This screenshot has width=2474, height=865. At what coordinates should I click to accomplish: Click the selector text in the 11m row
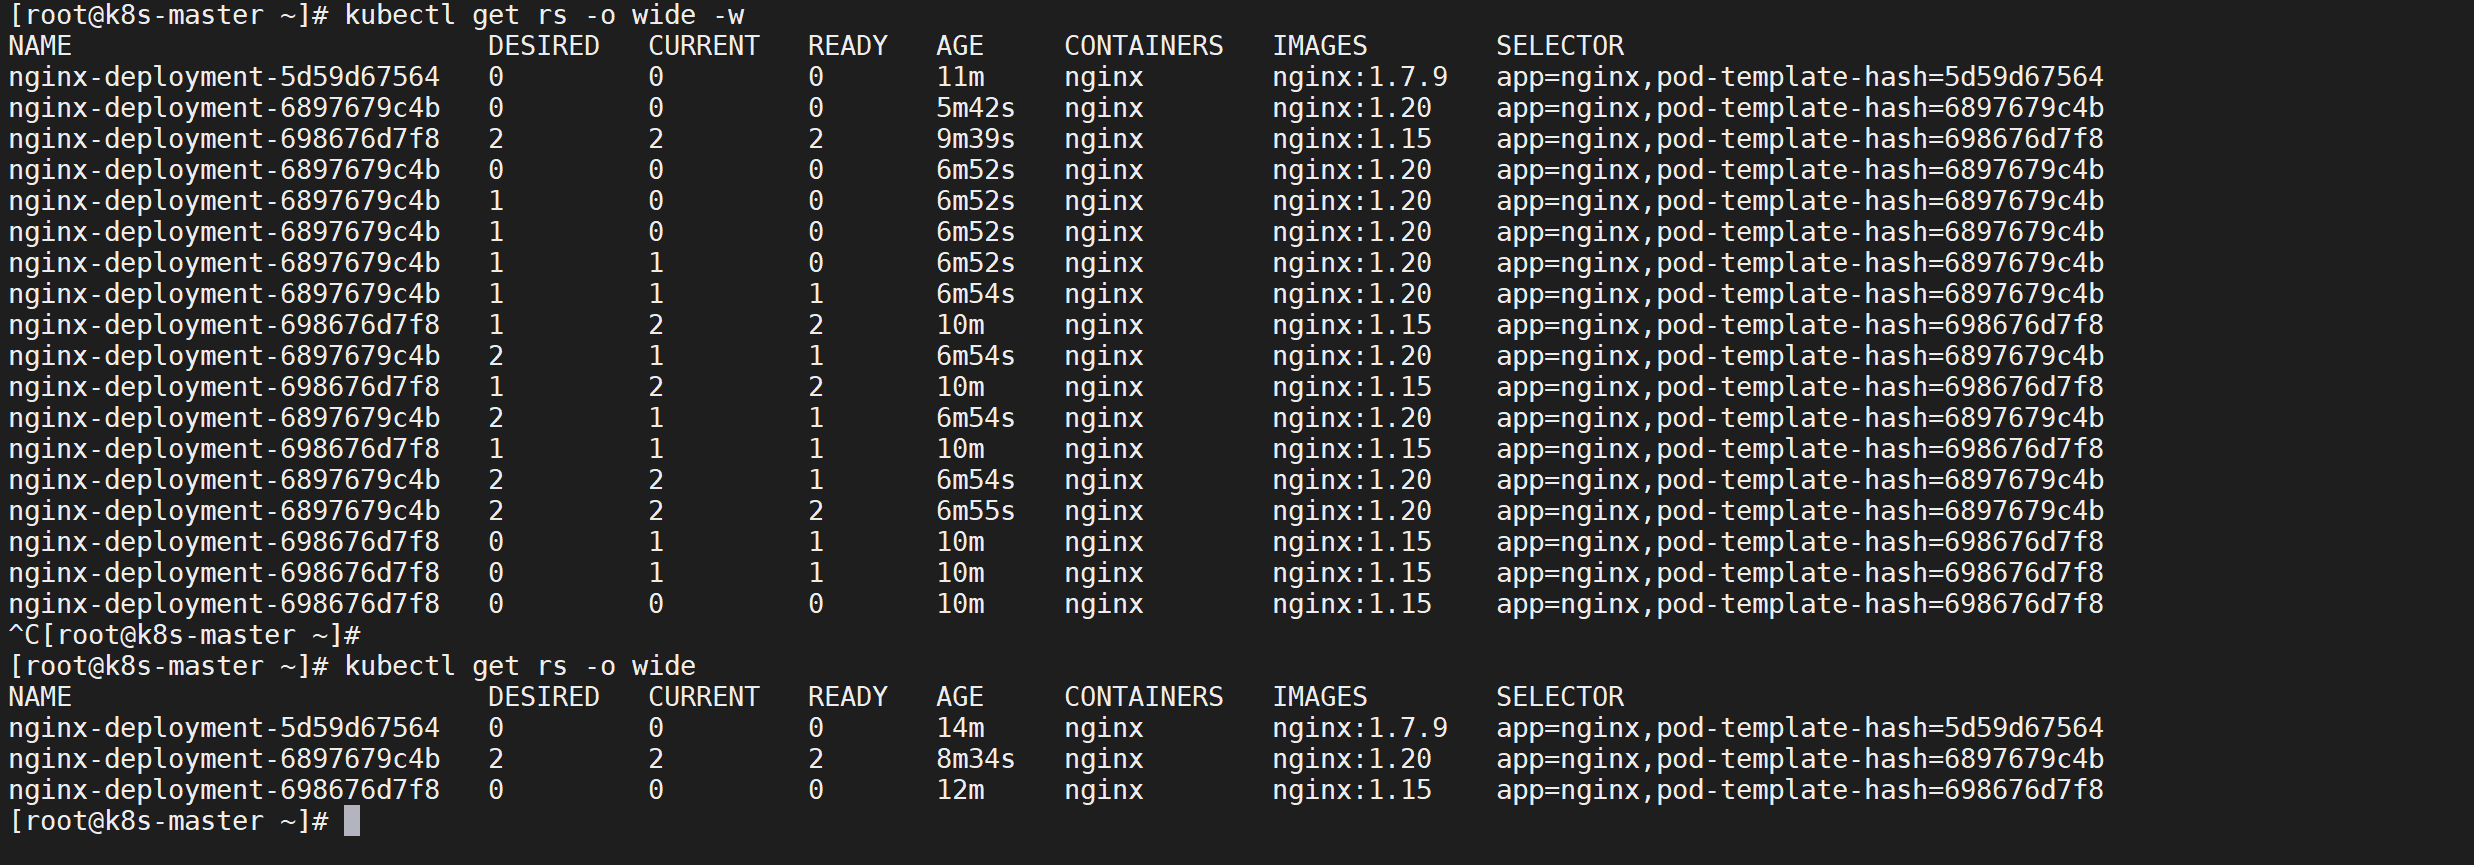point(1800,77)
